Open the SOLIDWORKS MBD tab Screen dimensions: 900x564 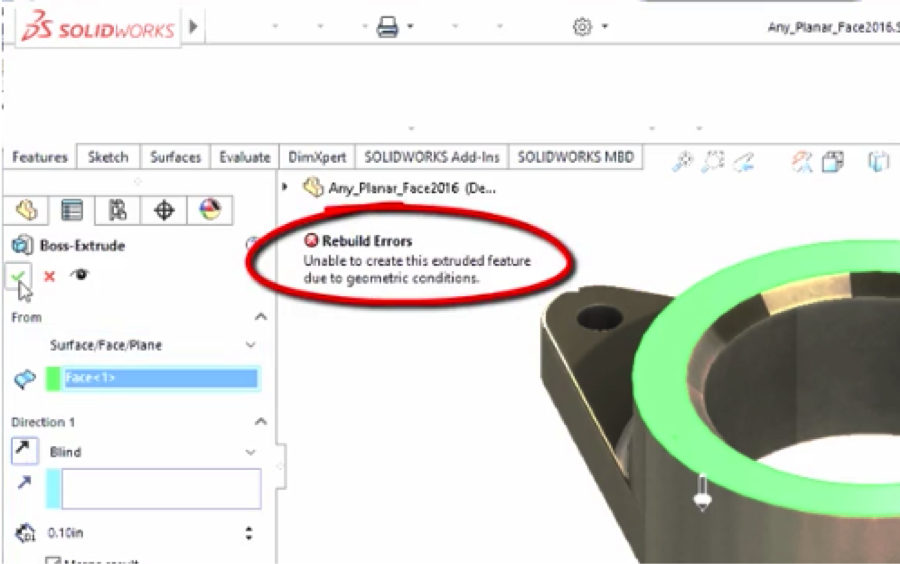click(576, 157)
